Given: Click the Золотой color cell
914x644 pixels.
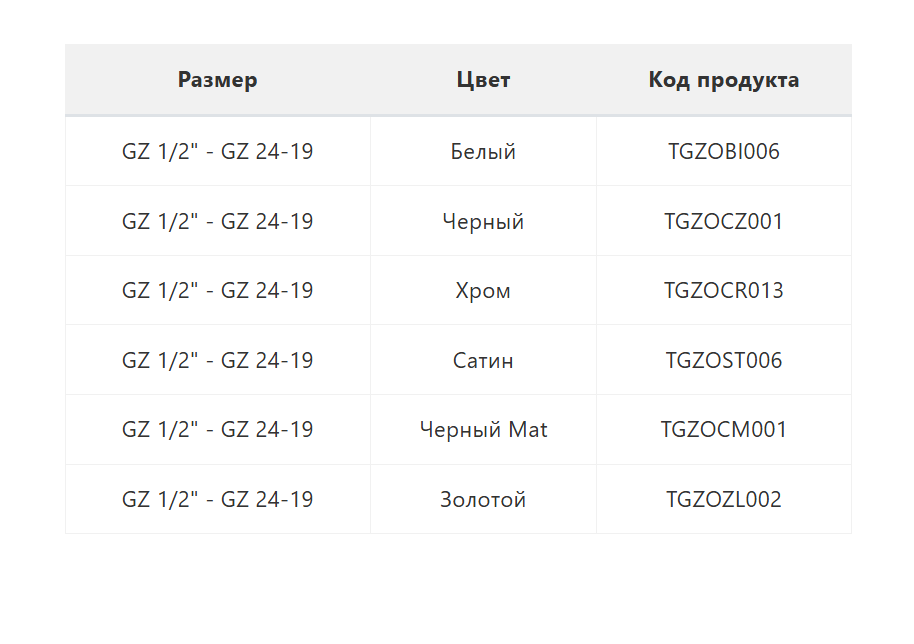Looking at the screenshot, I should click(483, 499).
